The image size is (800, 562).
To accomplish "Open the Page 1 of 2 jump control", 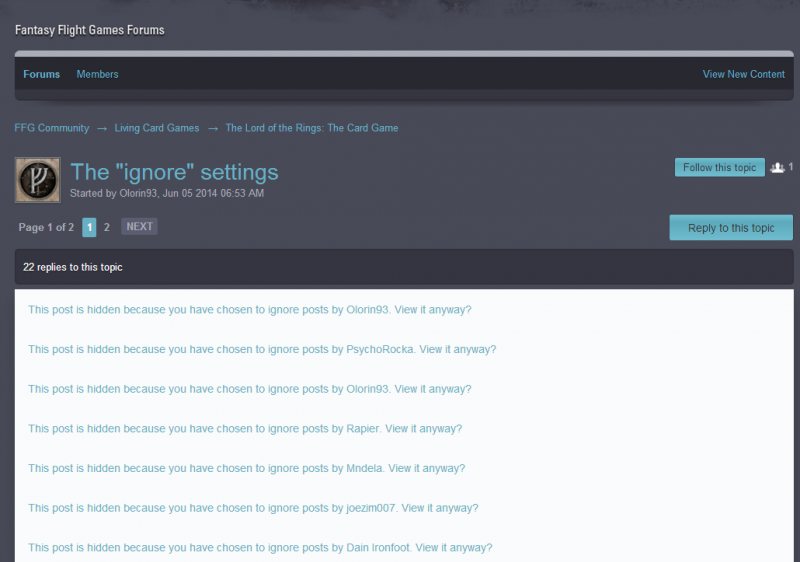I will tap(46, 227).
